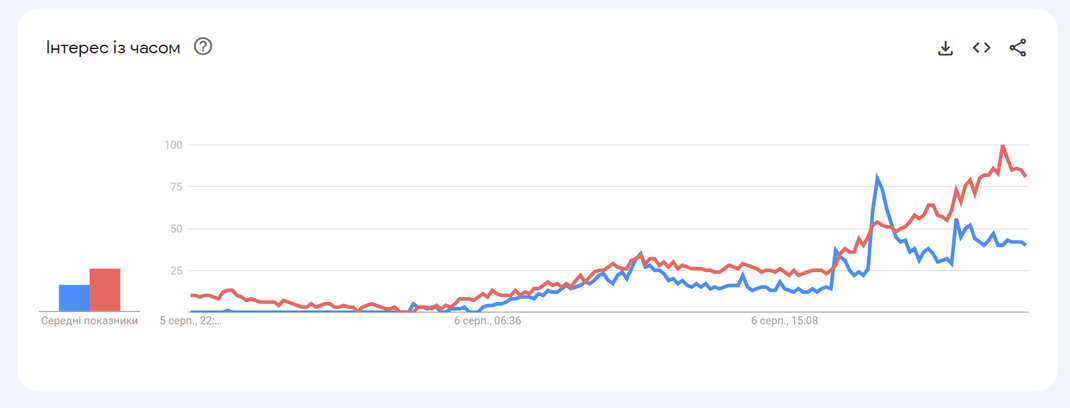Click the help question mark icon

(203, 47)
